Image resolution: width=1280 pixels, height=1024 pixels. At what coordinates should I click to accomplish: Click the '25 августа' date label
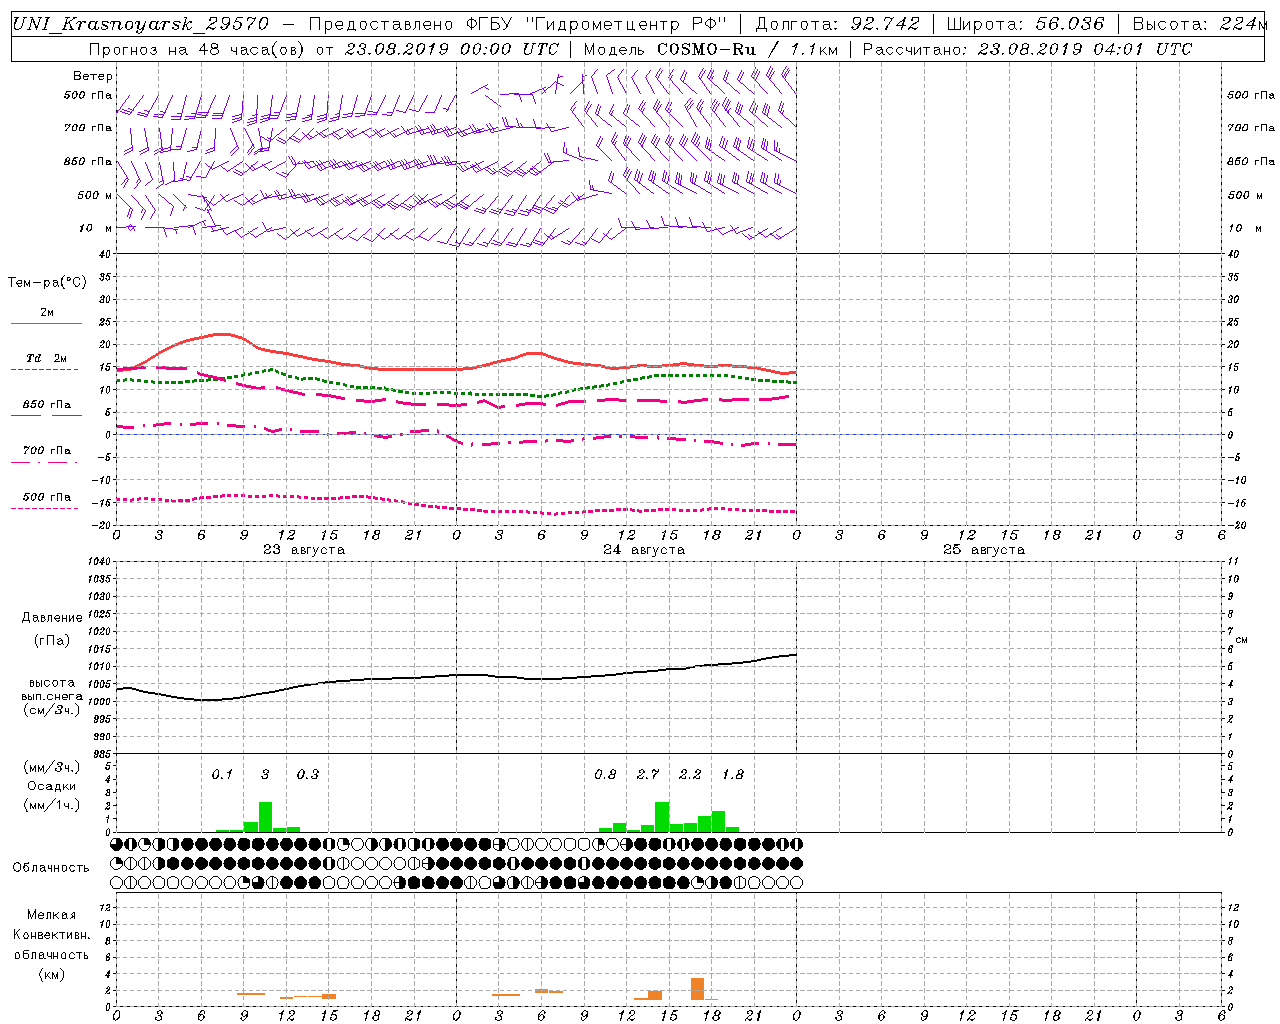click(x=984, y=550)
